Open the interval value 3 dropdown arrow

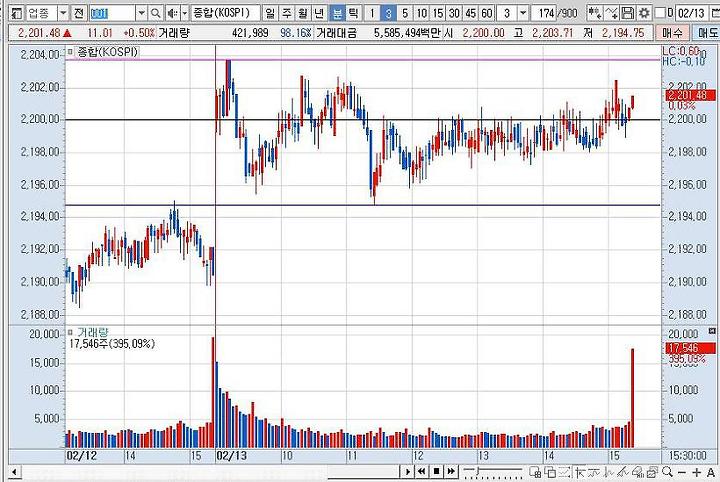click(x=523, y=13)
